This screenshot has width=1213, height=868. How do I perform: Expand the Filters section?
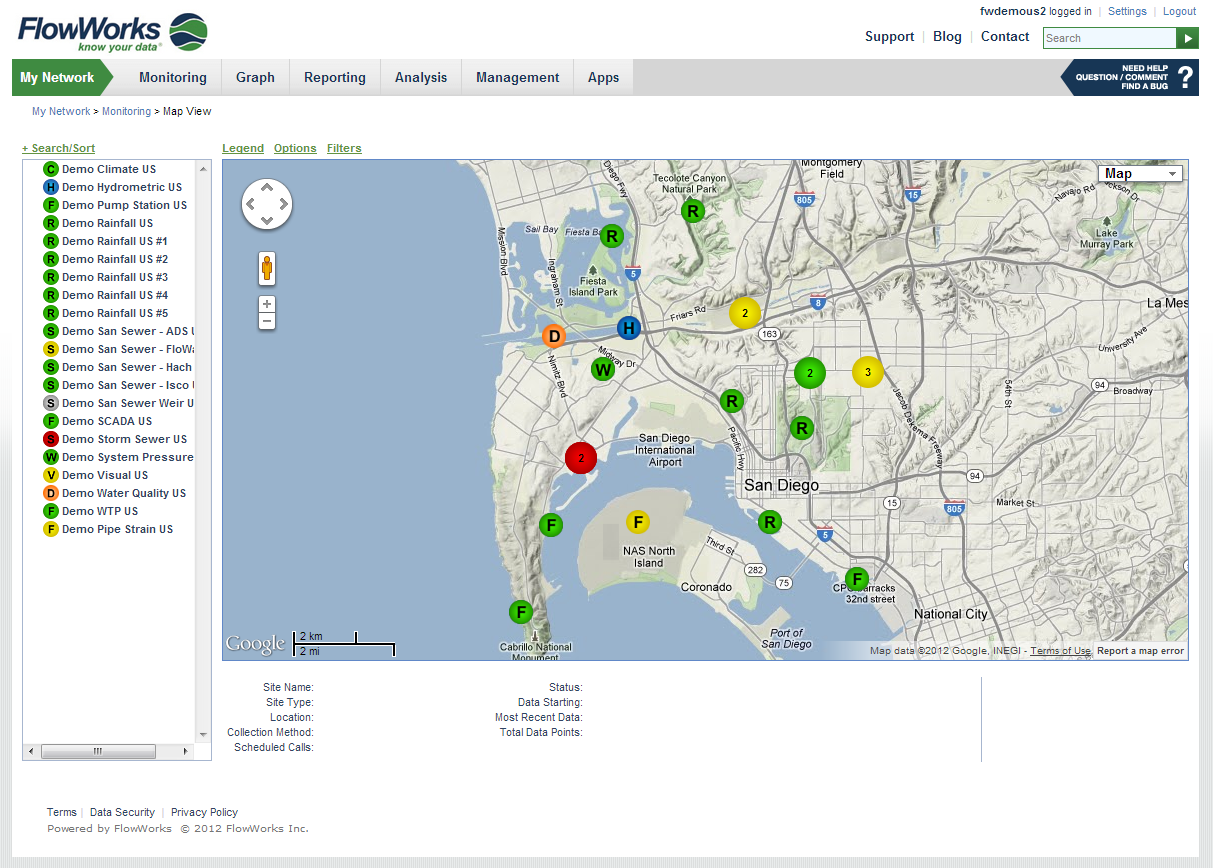point(344,148)
